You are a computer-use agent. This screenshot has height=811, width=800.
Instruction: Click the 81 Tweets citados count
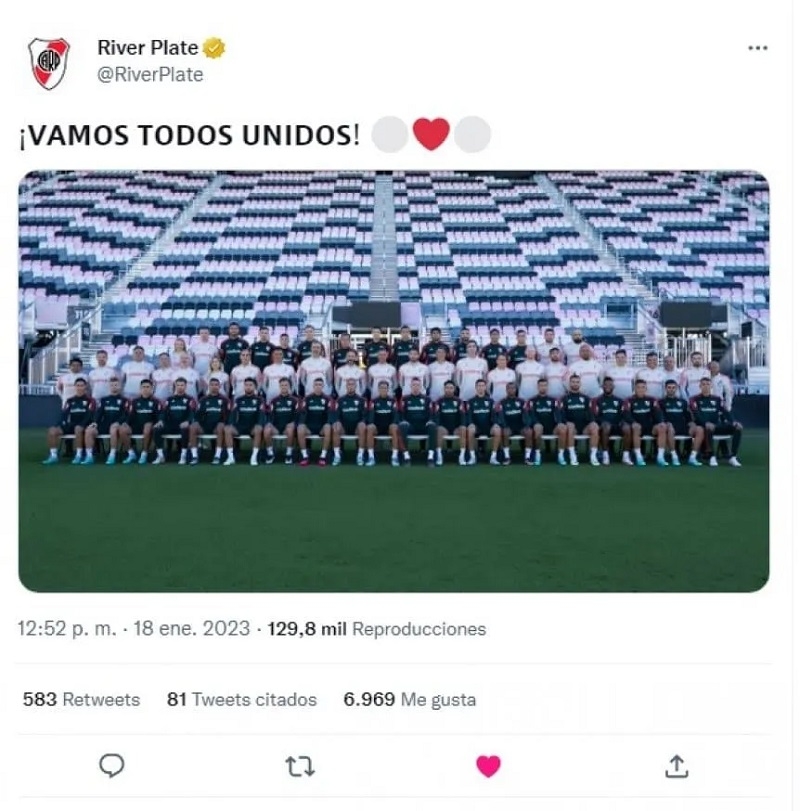pyautogui.click(x=241, y=699)
